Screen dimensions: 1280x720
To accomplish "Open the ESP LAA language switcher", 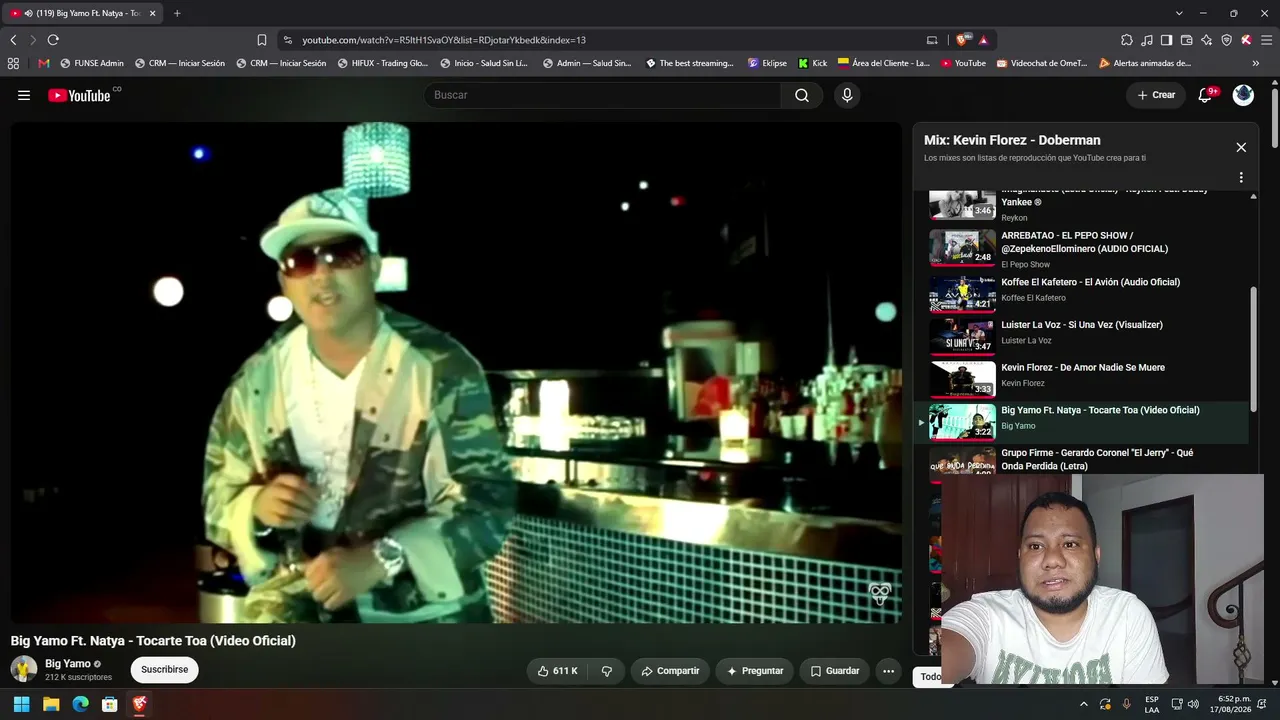I will [x=1152, y=704].
